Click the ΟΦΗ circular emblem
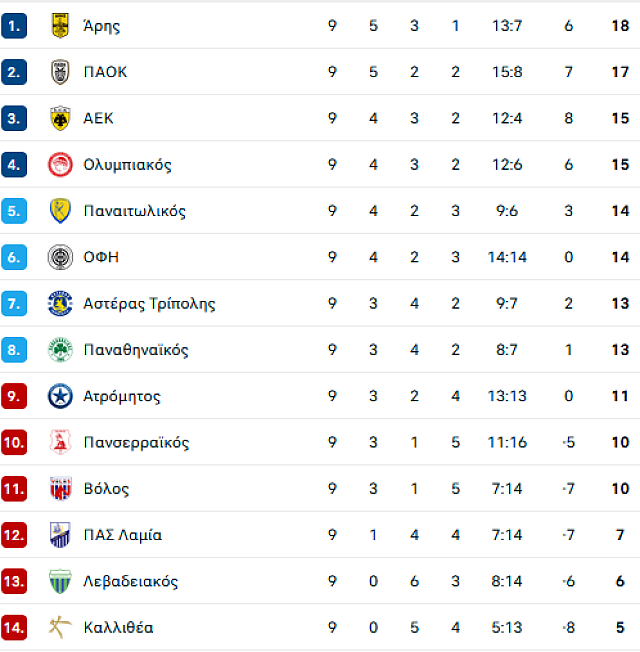 (60, 257)
